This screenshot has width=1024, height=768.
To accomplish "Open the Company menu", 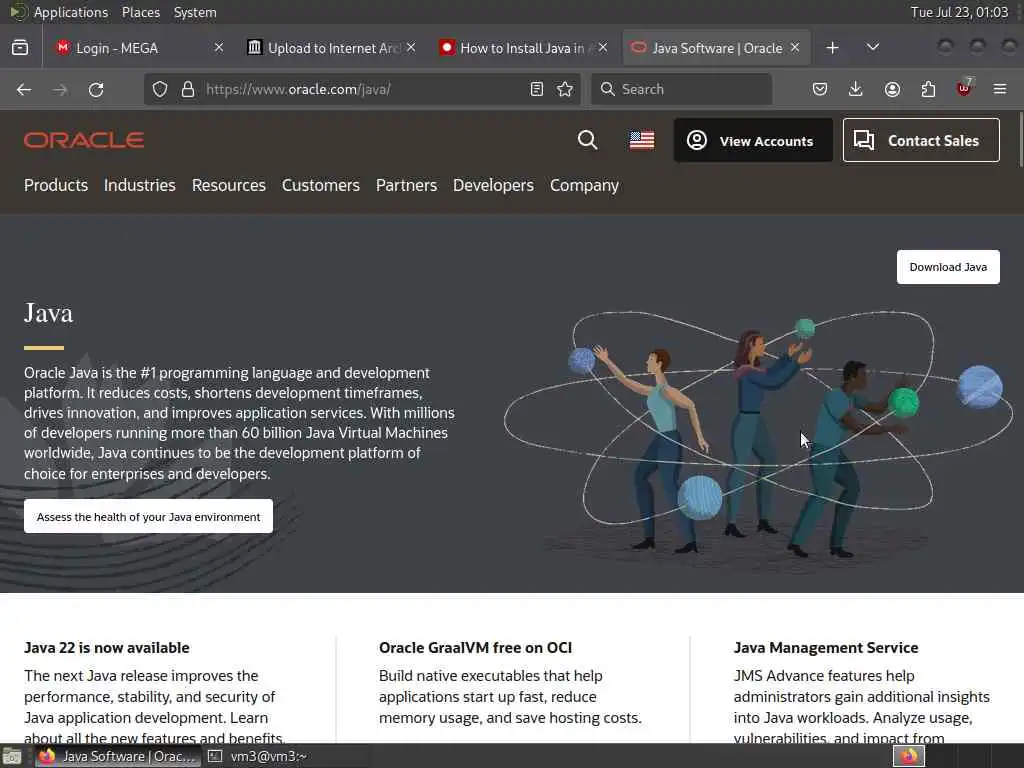I will [x=584, y=185].
